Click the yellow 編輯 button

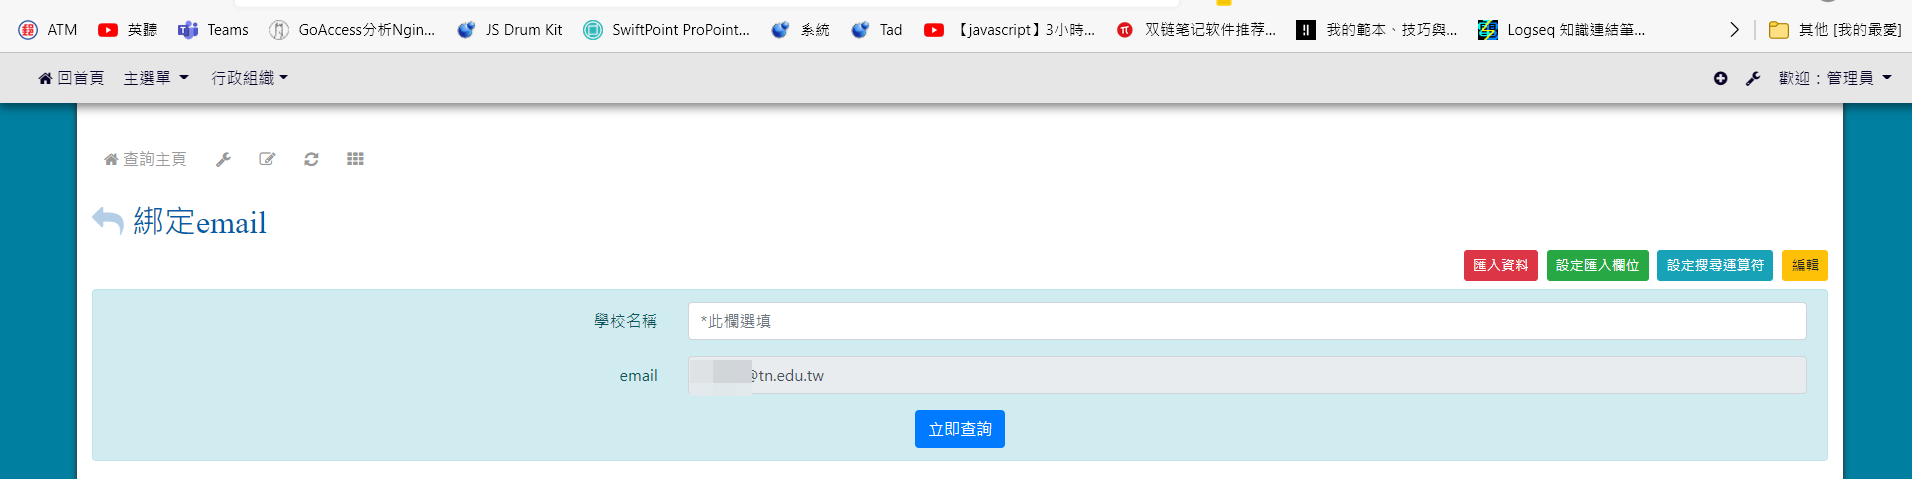coord(1804,265)
